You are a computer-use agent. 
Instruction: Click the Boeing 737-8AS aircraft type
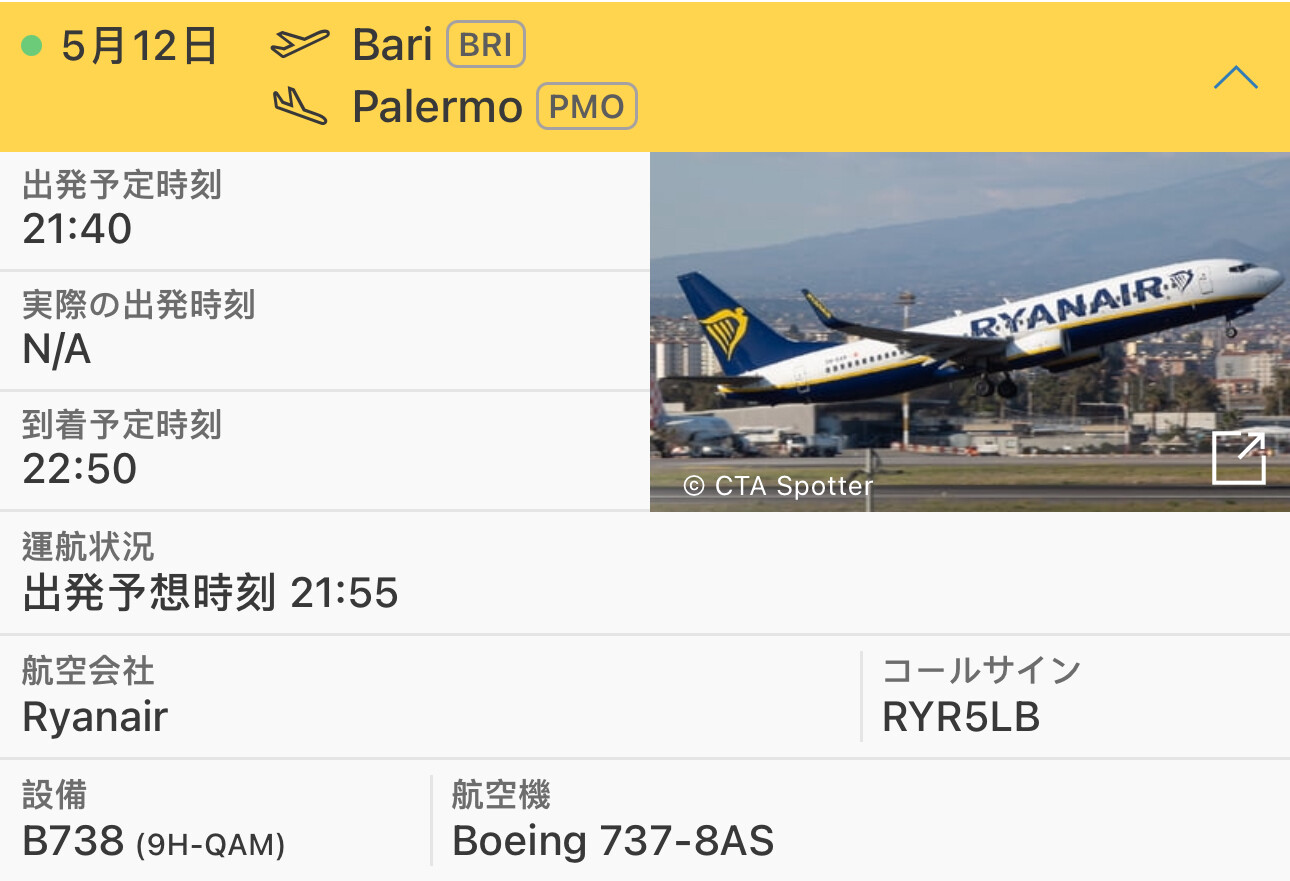613,841
